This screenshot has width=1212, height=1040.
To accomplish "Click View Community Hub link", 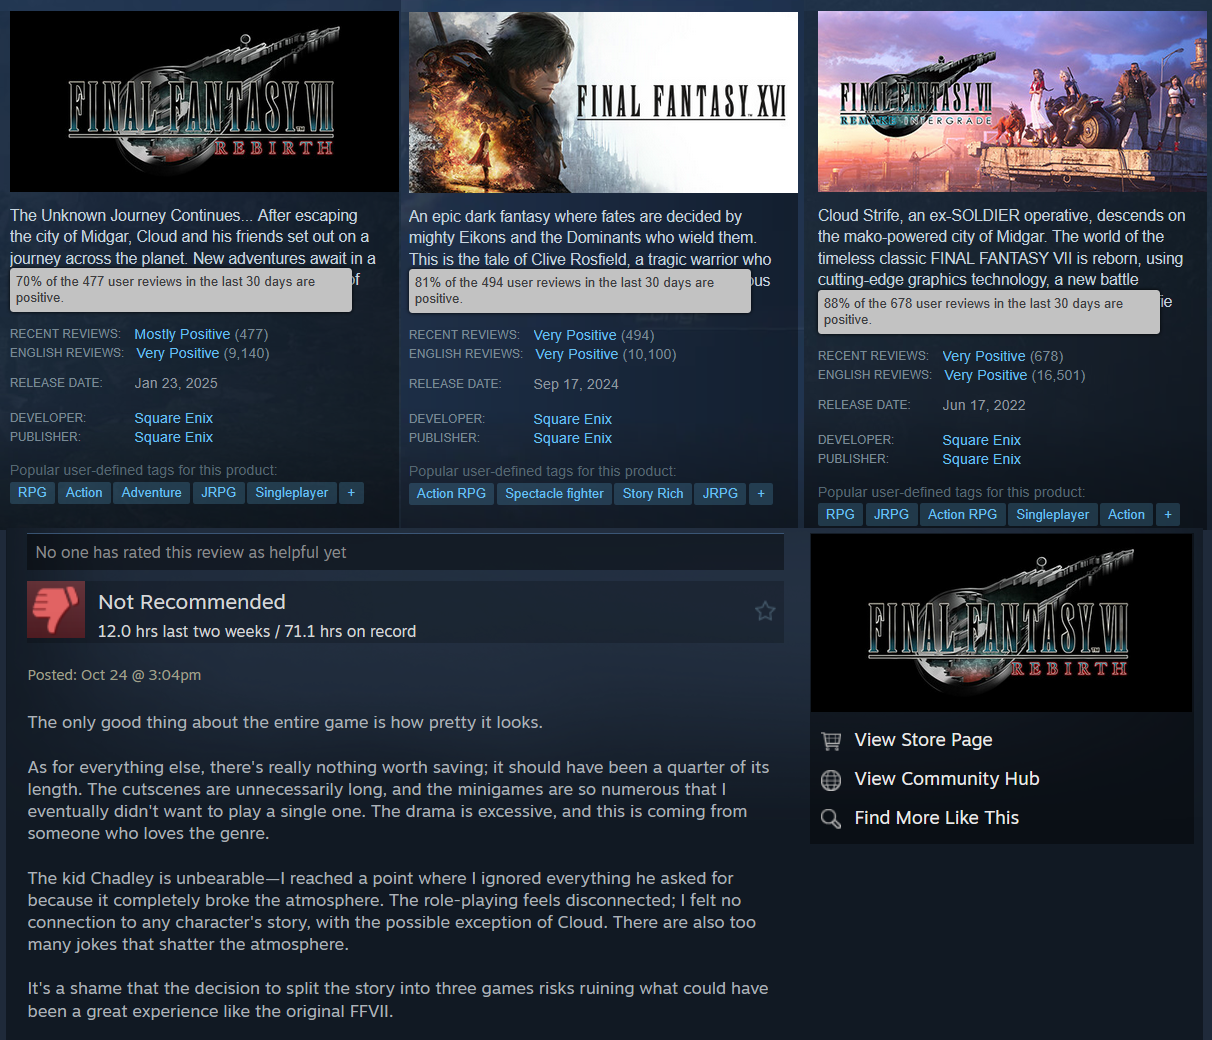I will tap(946, 779).
